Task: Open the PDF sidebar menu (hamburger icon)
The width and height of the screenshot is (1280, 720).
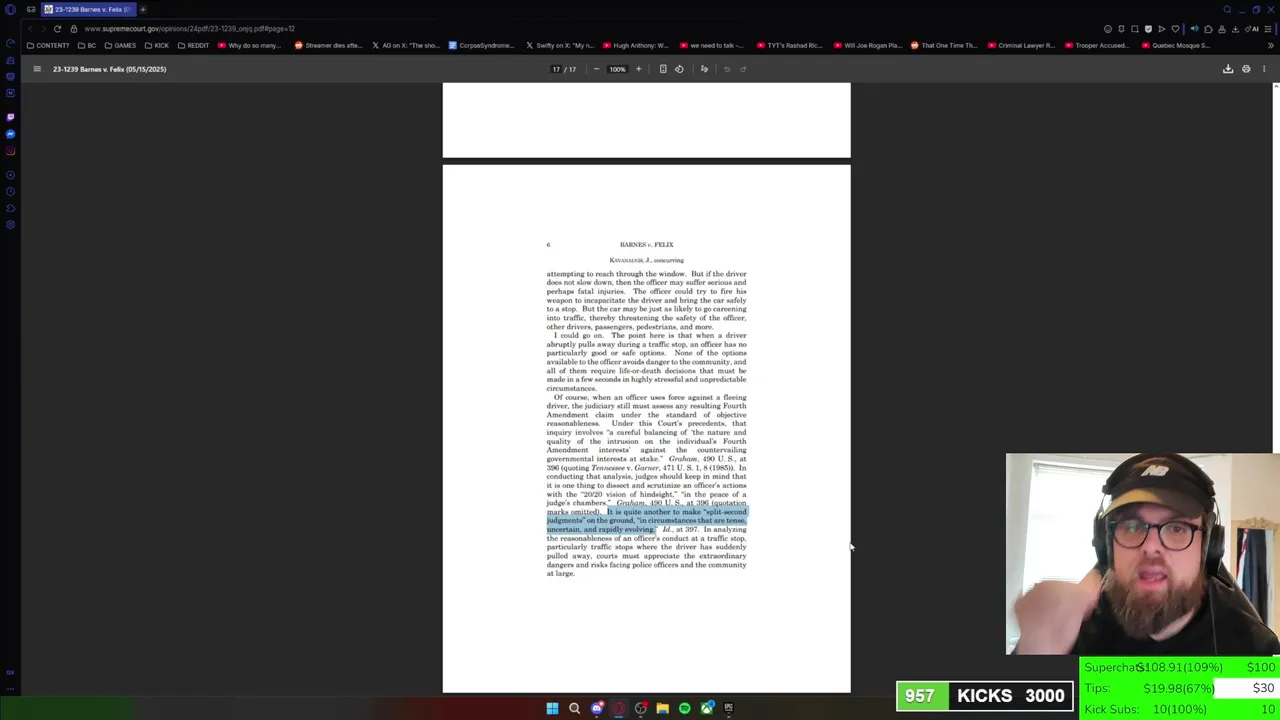Action: pyautogui.click(x=37, y=69)
